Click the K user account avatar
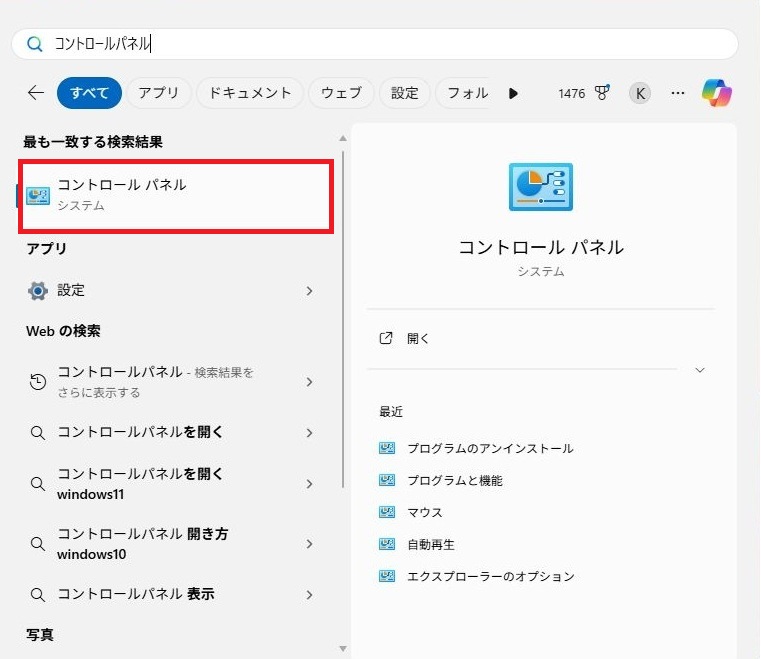 coord(640,93)
